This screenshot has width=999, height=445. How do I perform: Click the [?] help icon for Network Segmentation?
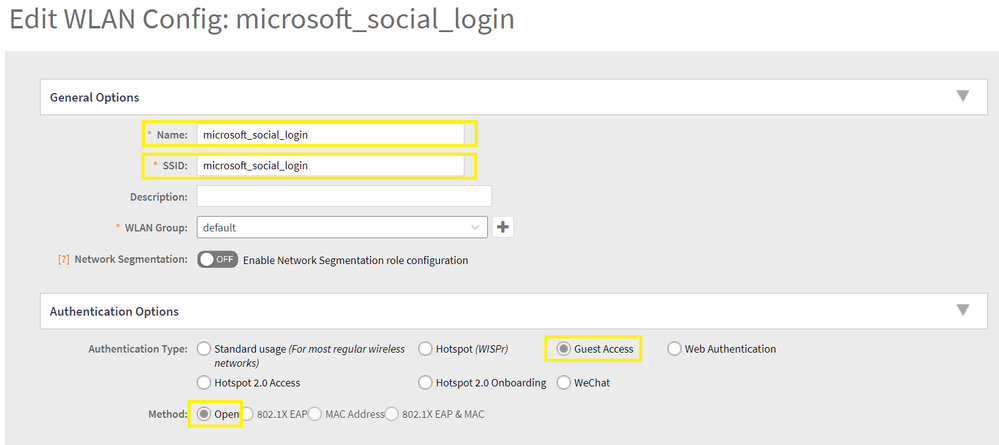point(64,260)
